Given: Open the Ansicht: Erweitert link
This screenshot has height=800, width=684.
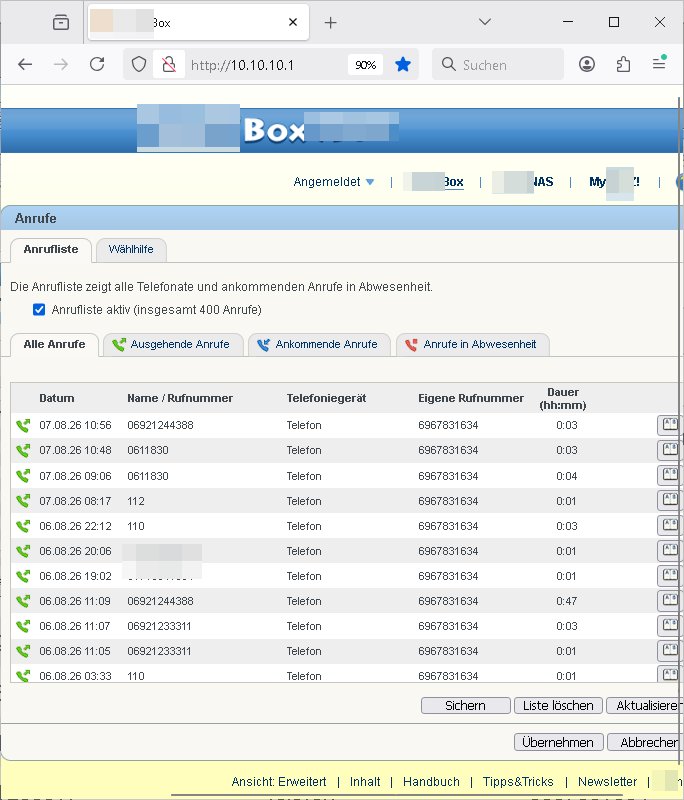Looking at the screenshot, I should [278, 782].
